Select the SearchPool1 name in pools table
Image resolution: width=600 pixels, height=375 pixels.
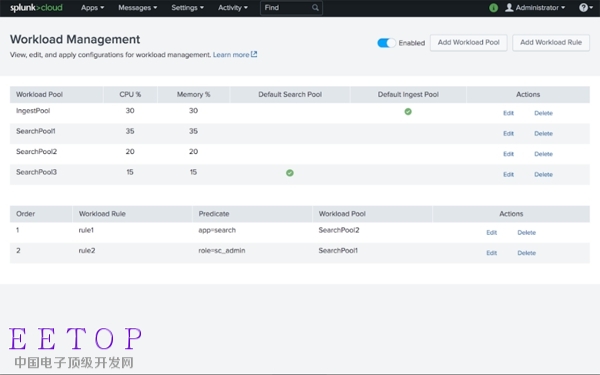click(x=36, y=131)
